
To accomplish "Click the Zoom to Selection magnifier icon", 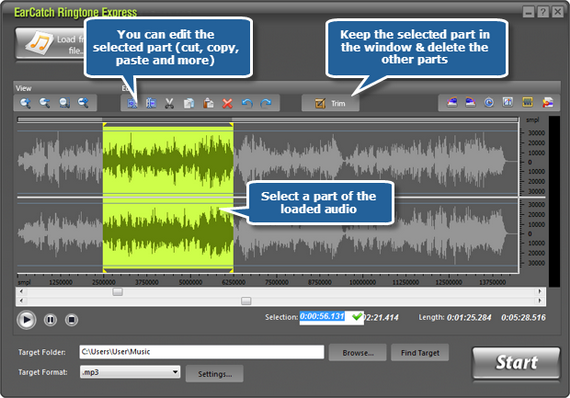I will click(64, 103).
